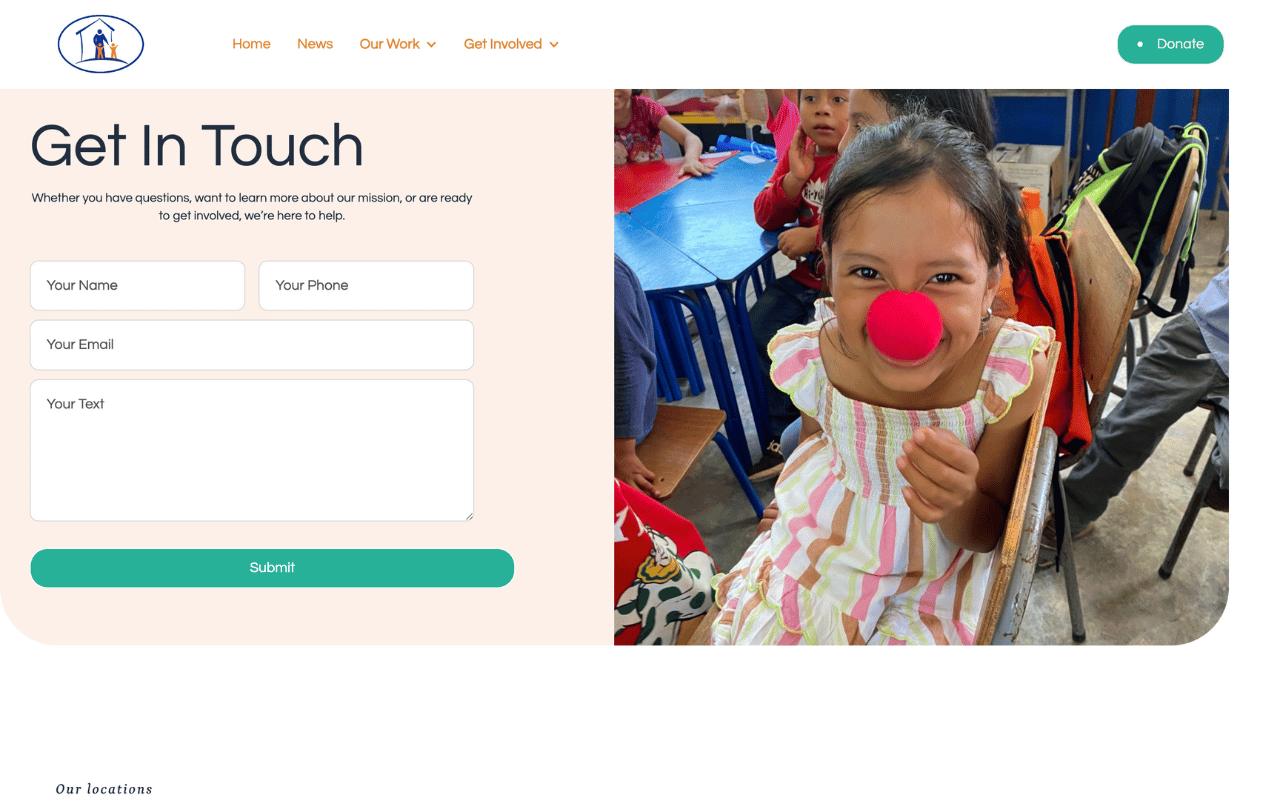Click the textarea resize handle corner
Image resolution: width=1280 pixels, height=800 pixels.
[x=468, y=516]
